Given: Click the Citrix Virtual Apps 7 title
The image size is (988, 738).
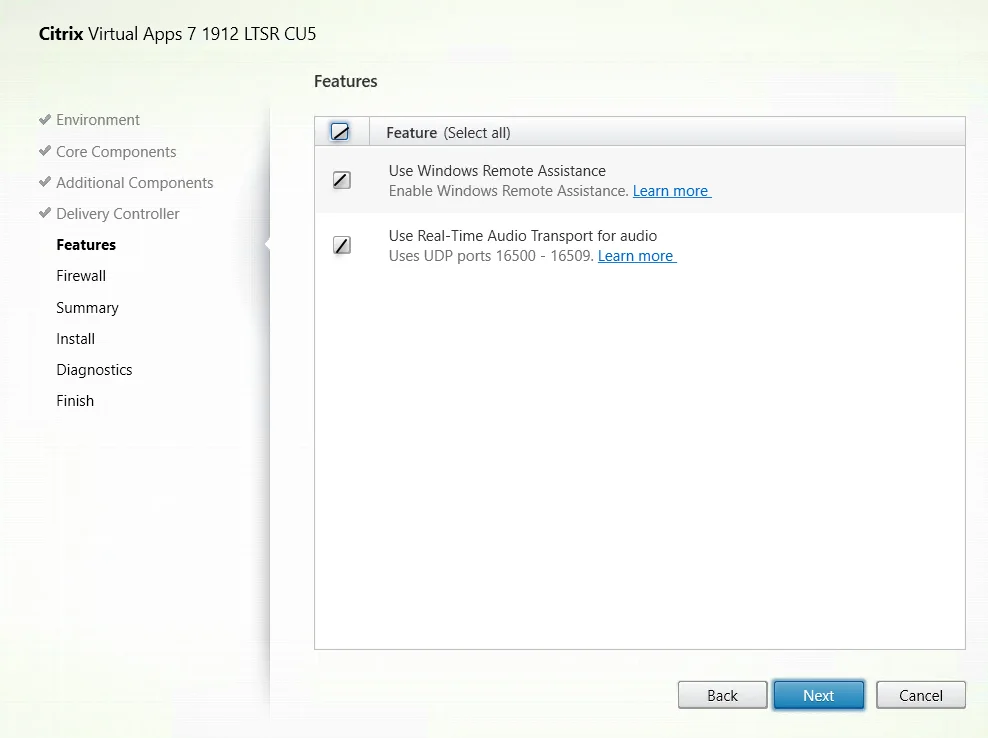Looking at the screenshot, I should coord(178,33).
